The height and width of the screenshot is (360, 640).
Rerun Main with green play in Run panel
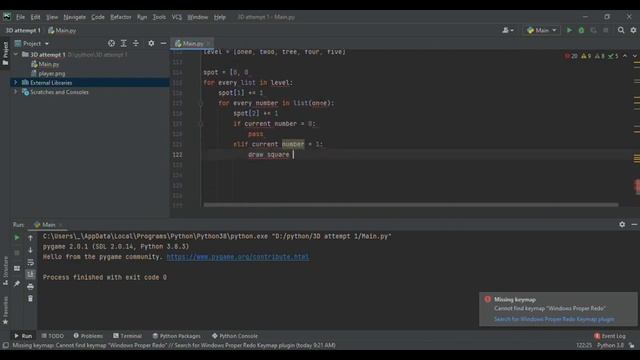[x=17, y=238]
